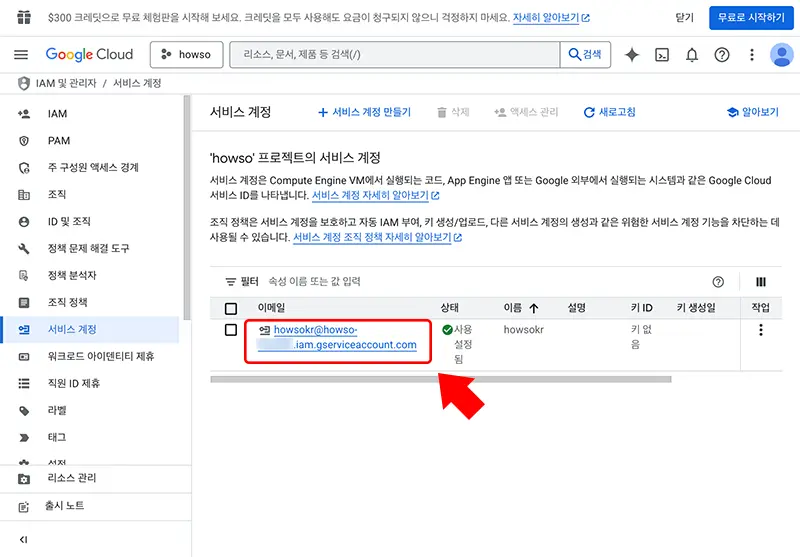The width and height of the screenshot is (800, 557).
Task: Open the notifications bell
Action: point(692,55)
